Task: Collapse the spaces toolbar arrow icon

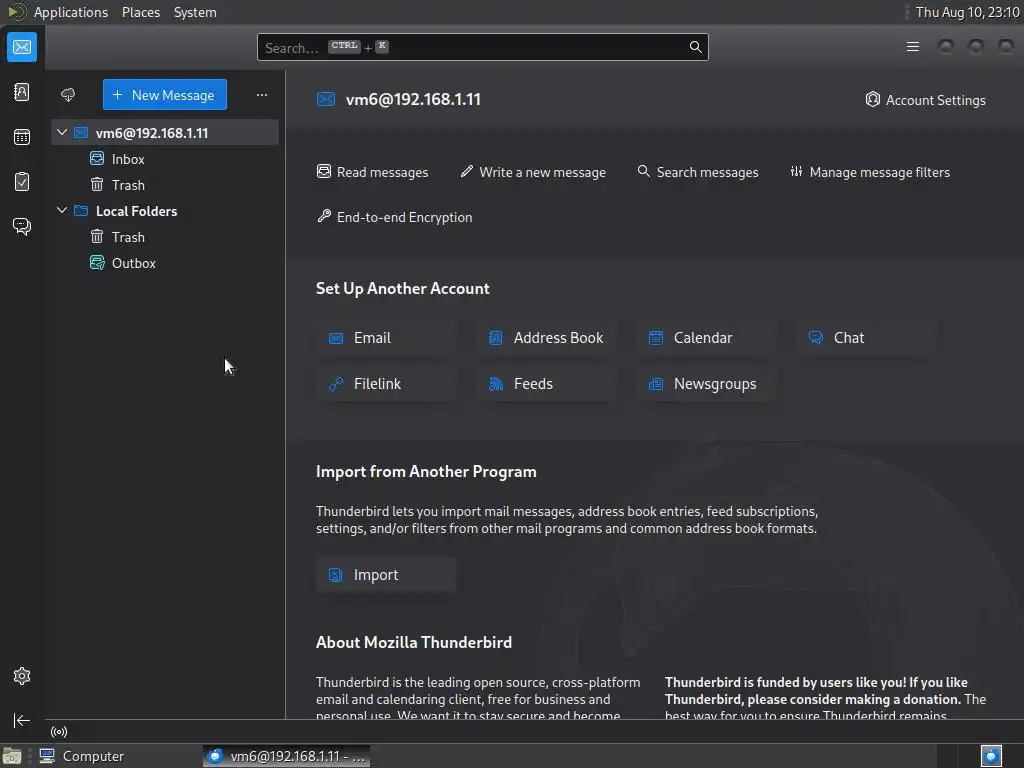Action: 22,720
